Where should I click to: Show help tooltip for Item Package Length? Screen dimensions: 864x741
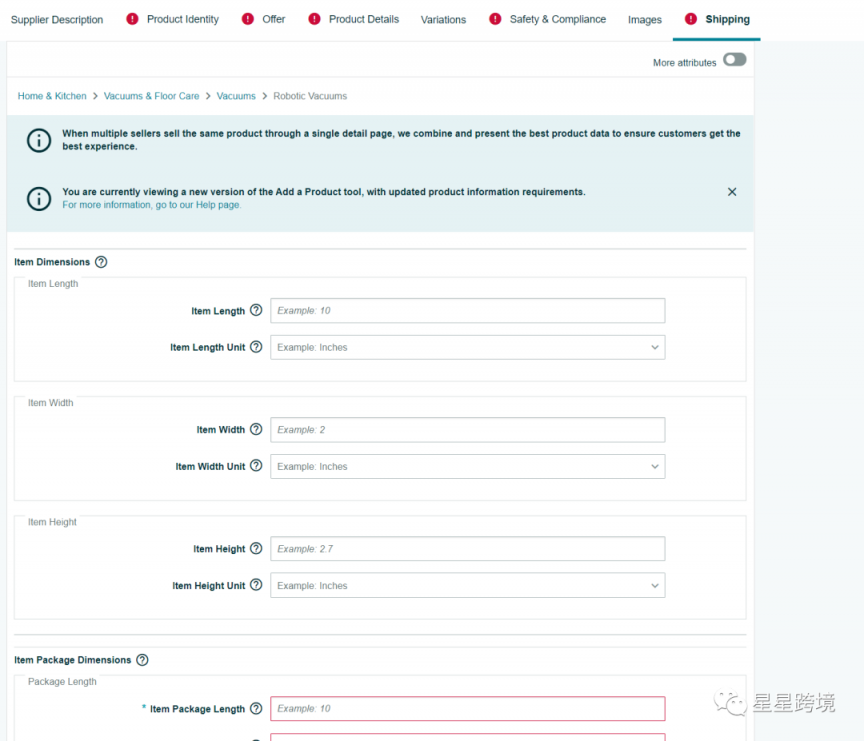[256, 708]
